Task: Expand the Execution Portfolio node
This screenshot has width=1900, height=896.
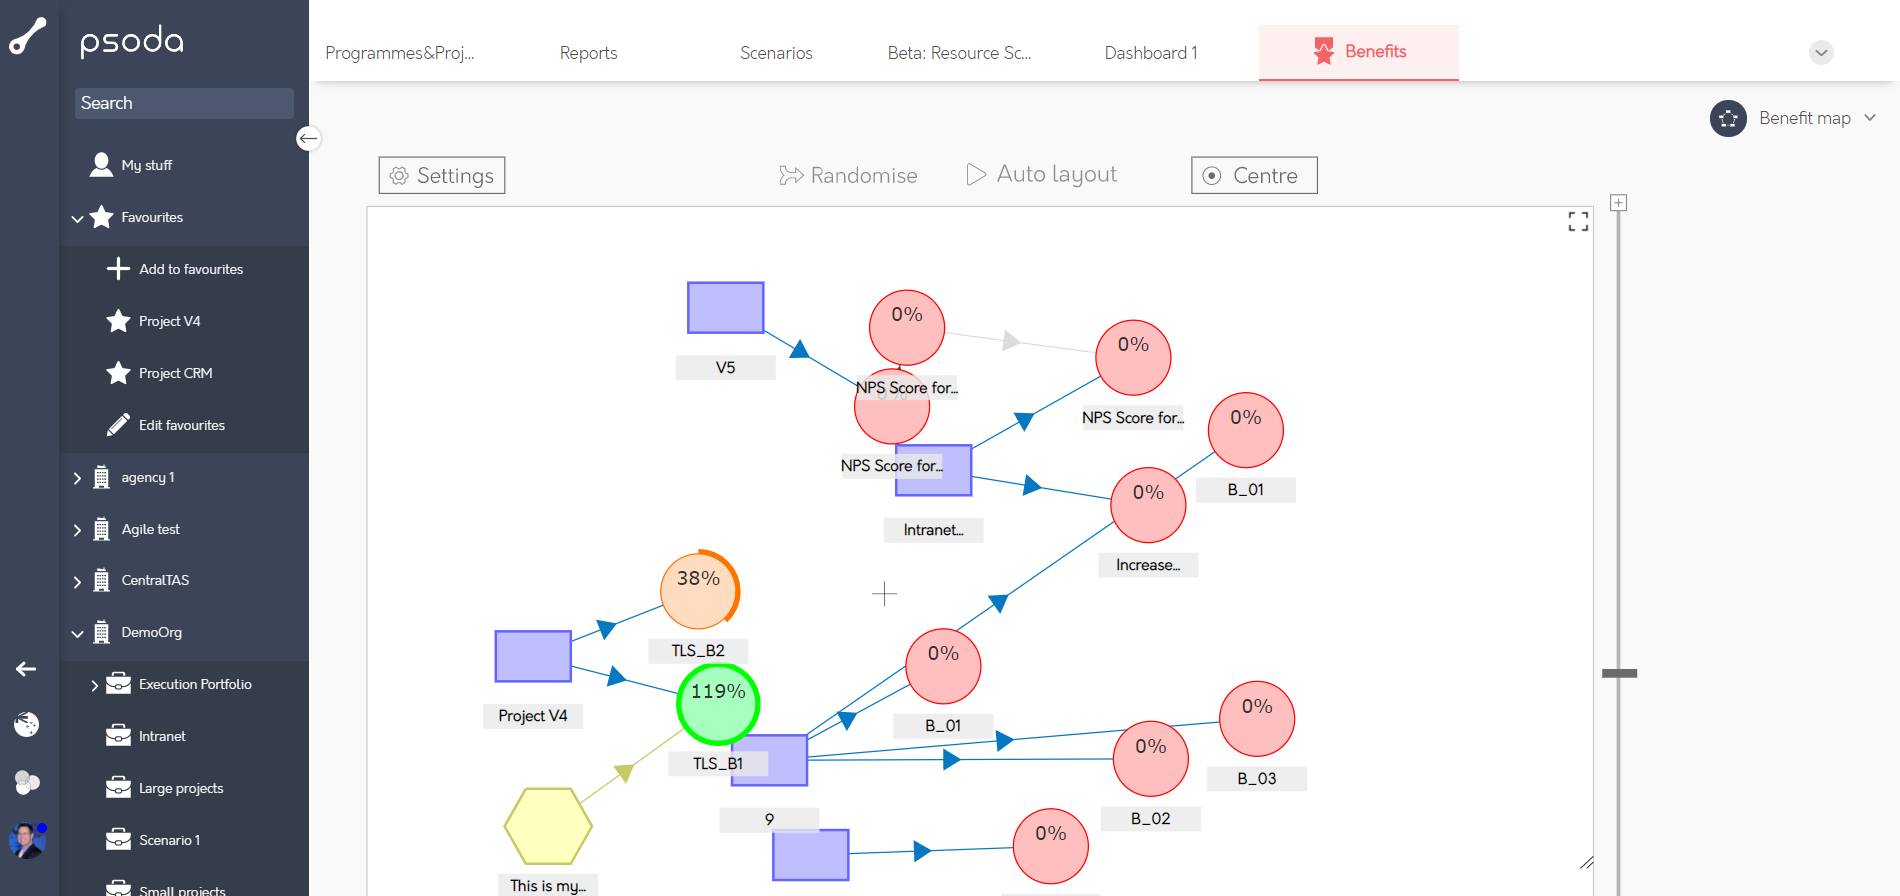Action: [94, 685]
